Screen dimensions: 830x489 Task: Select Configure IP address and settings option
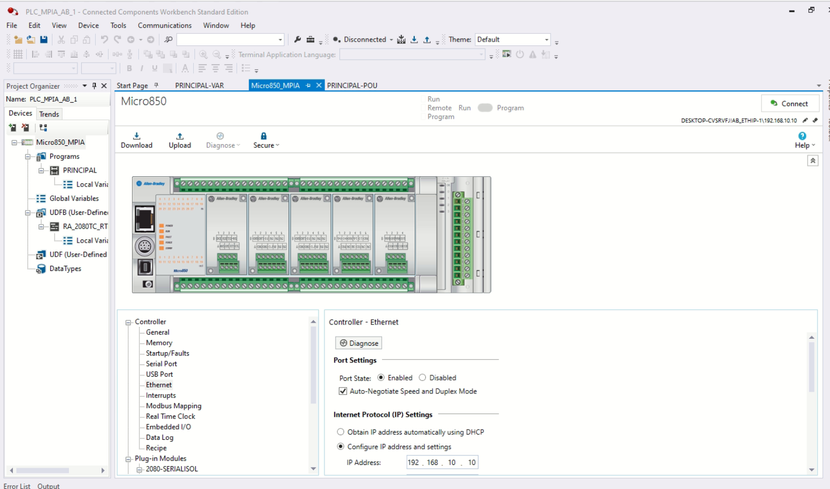[340, 446]
